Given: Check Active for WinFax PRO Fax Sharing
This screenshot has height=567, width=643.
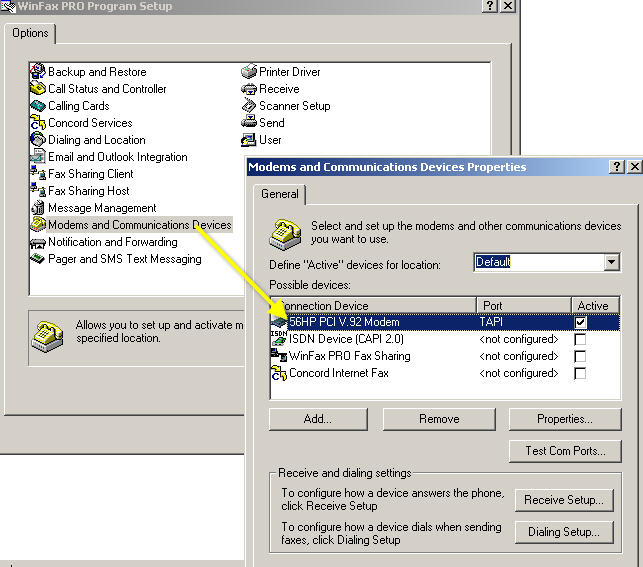Looking at the screenshot, I should pos(580,356).
